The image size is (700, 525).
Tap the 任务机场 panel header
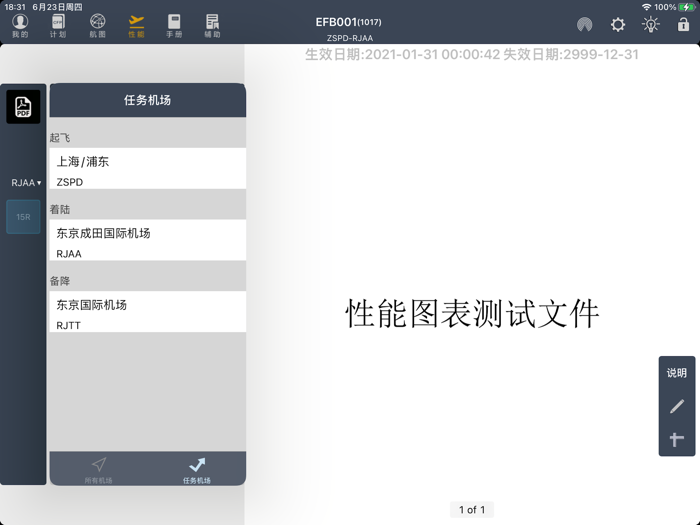[x=148, y=100]
